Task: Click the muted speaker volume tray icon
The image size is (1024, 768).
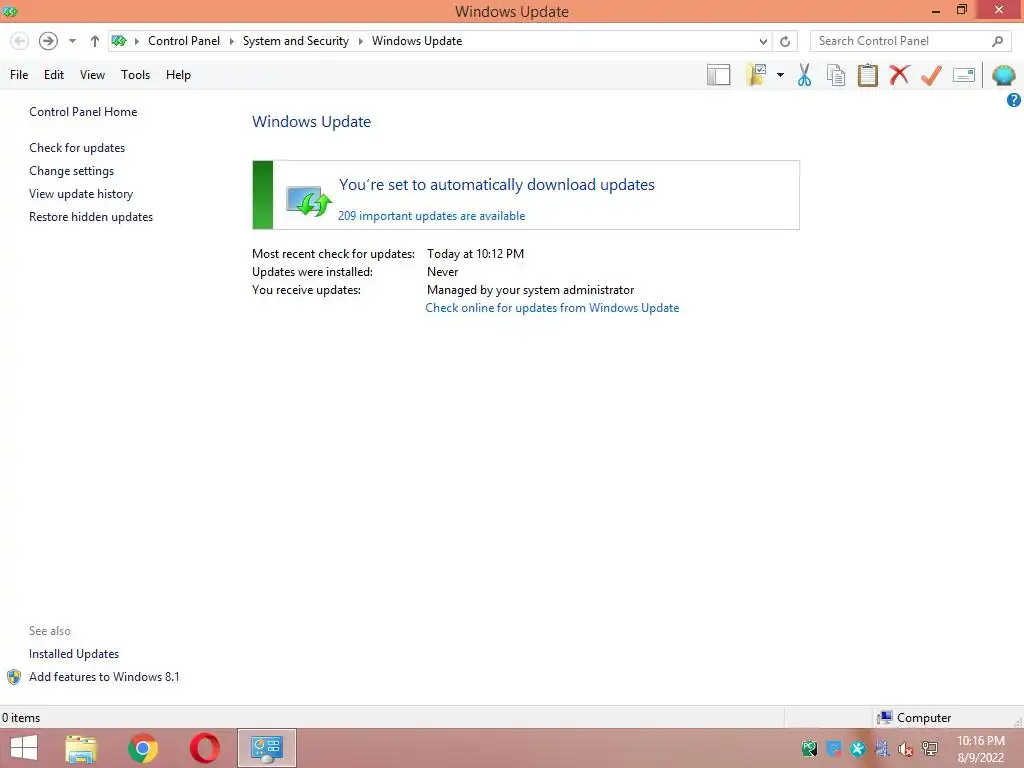Action: click(905, 748)
